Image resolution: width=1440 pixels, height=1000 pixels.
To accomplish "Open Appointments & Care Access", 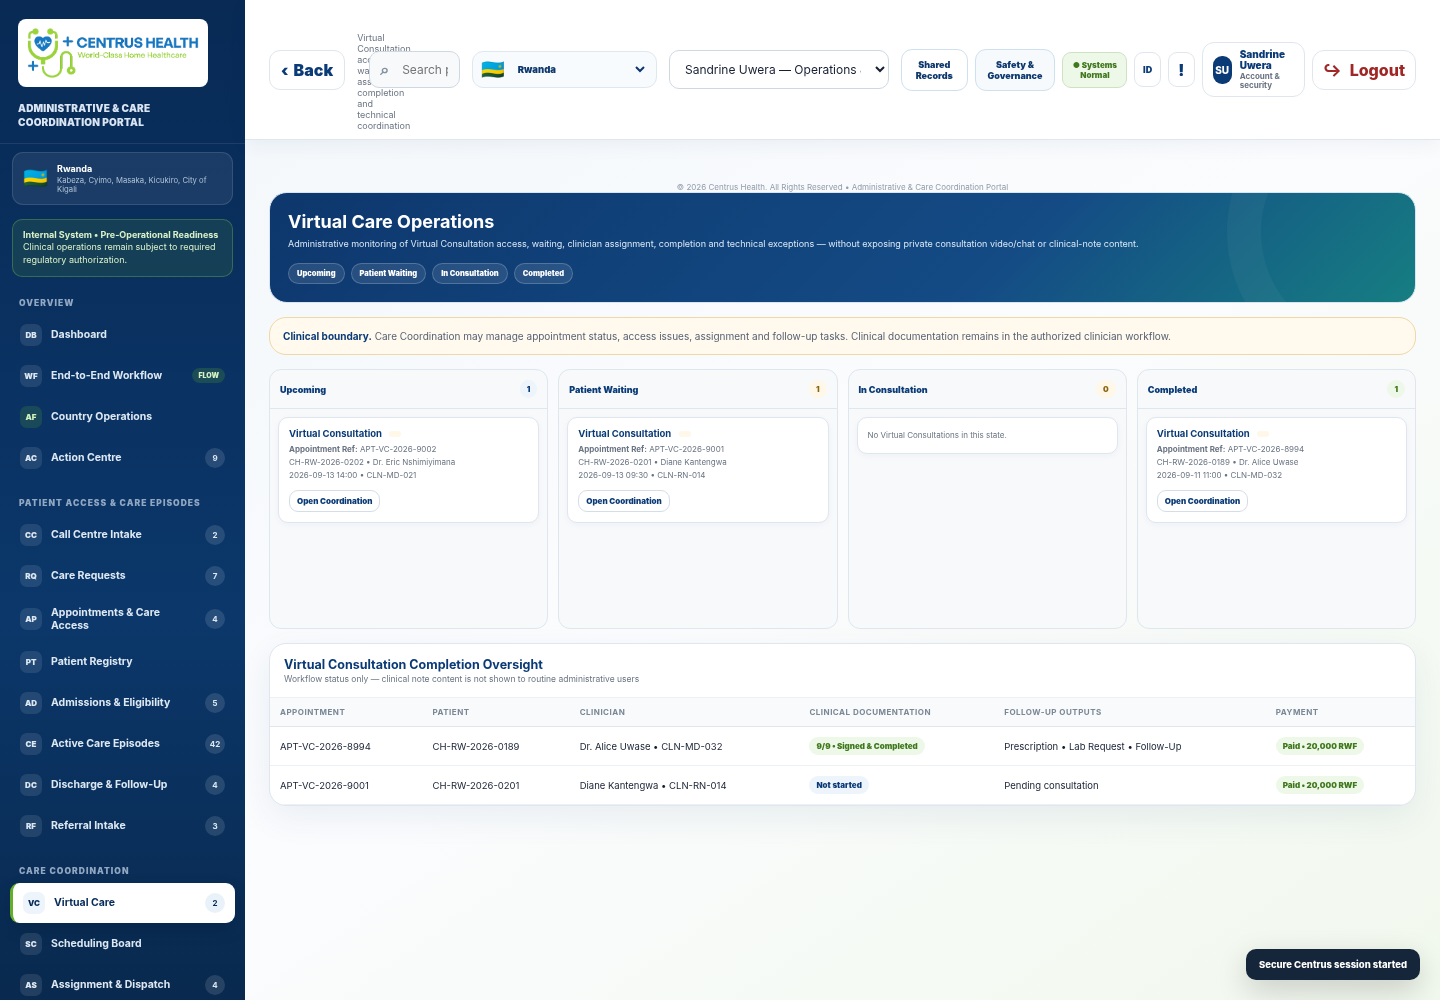I will click(122, 619).
